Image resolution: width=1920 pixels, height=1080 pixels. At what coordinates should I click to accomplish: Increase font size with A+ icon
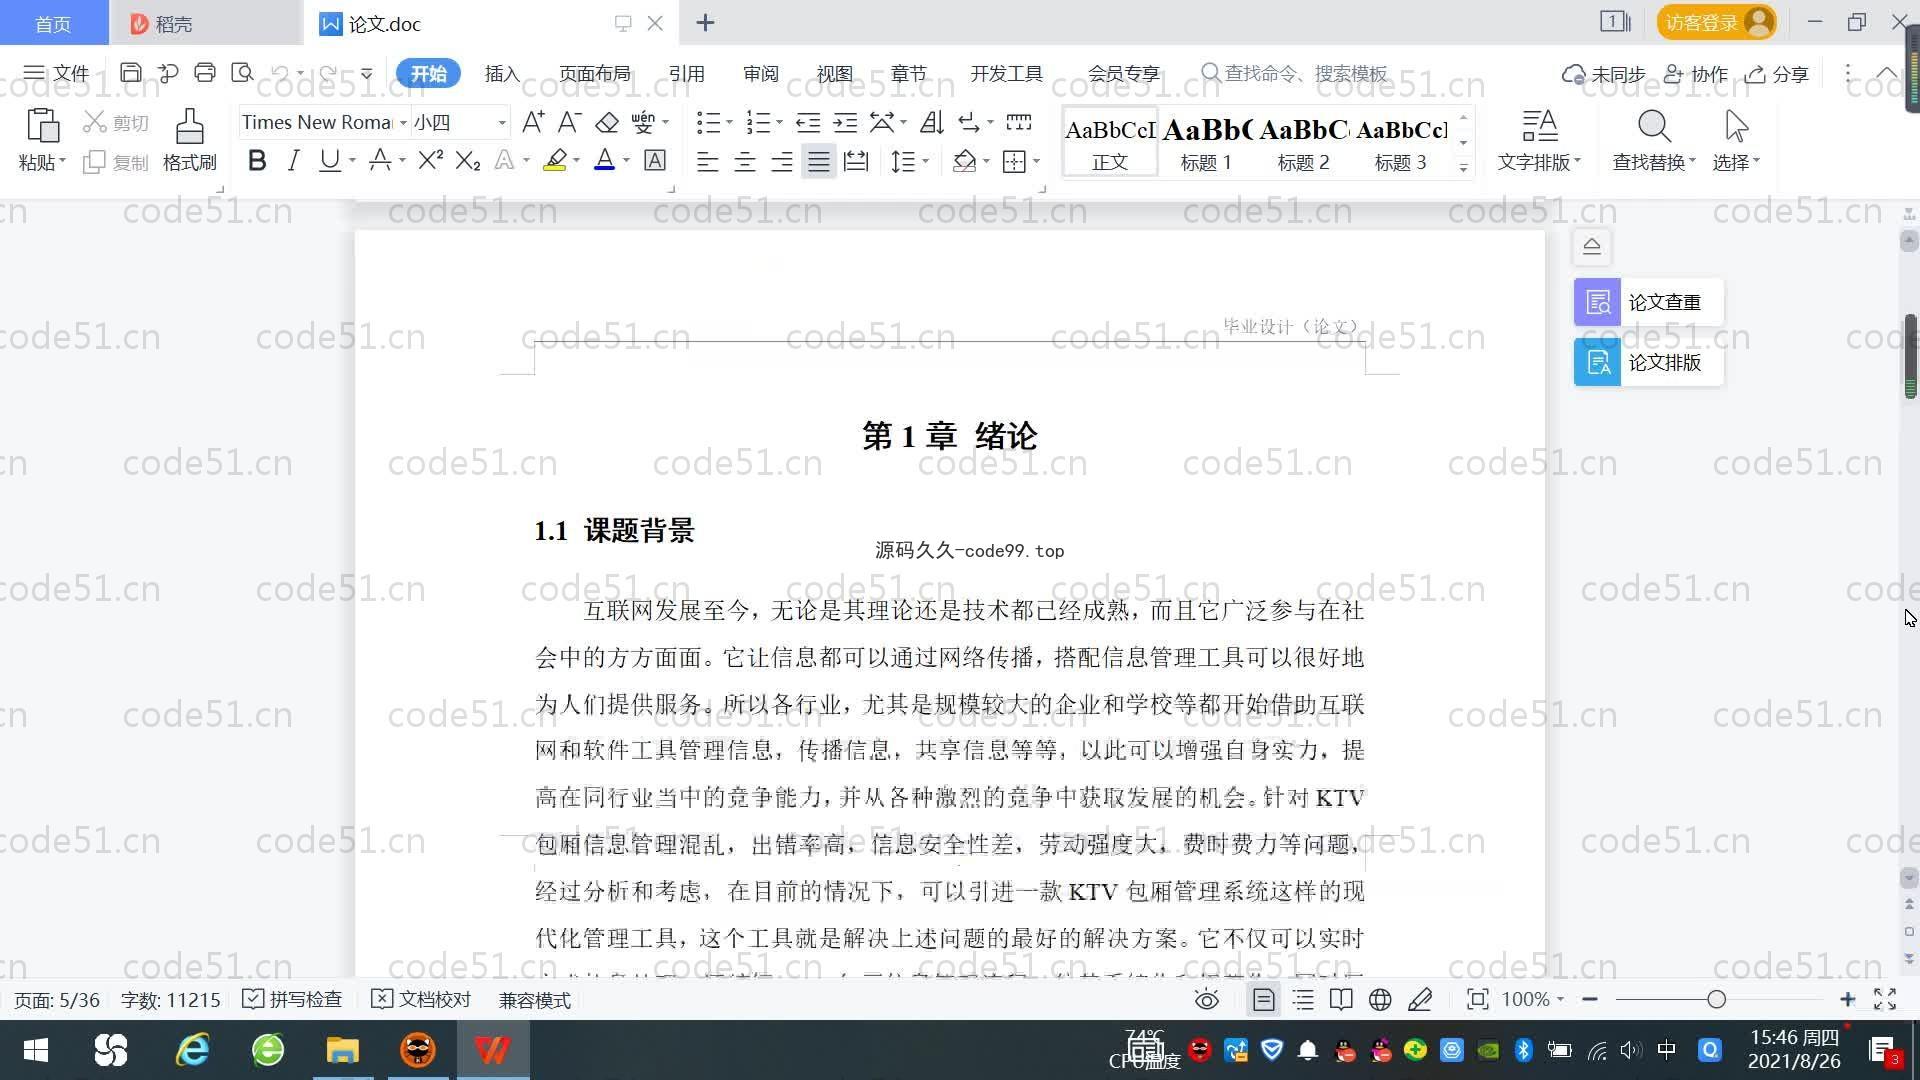[x=533, y=122]
